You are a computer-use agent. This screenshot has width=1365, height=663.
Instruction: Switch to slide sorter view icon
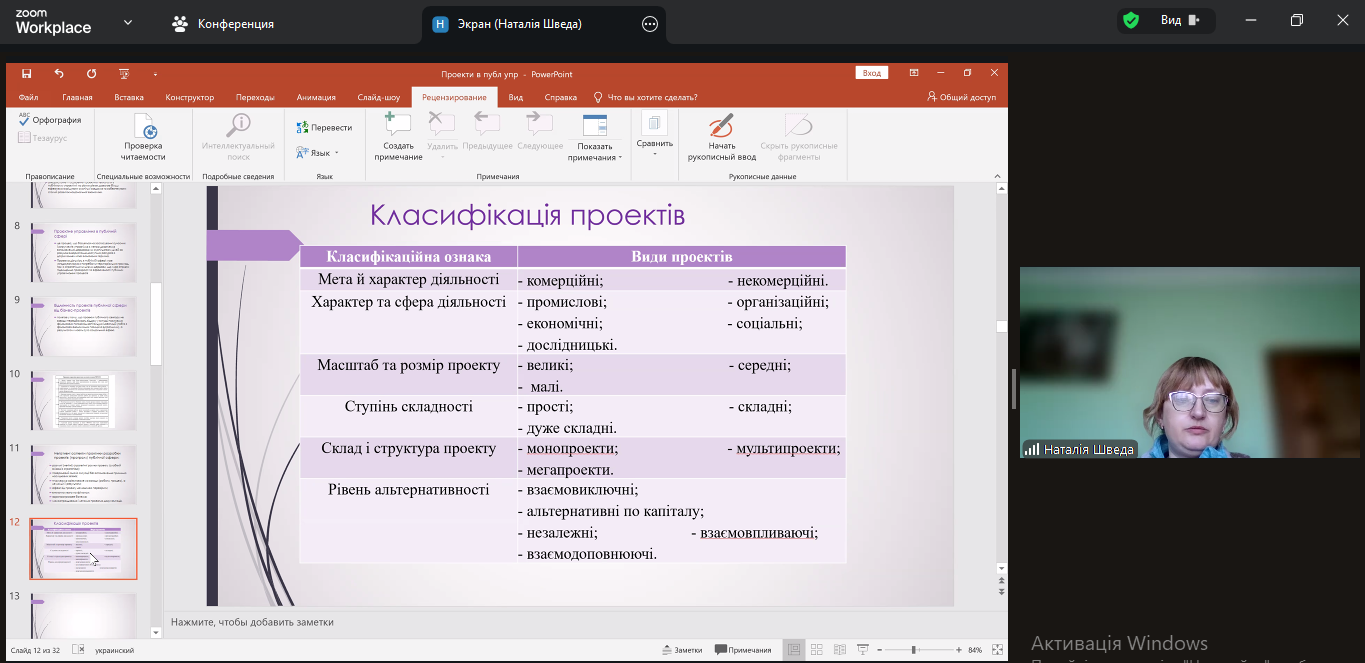[x=817, y=650]
